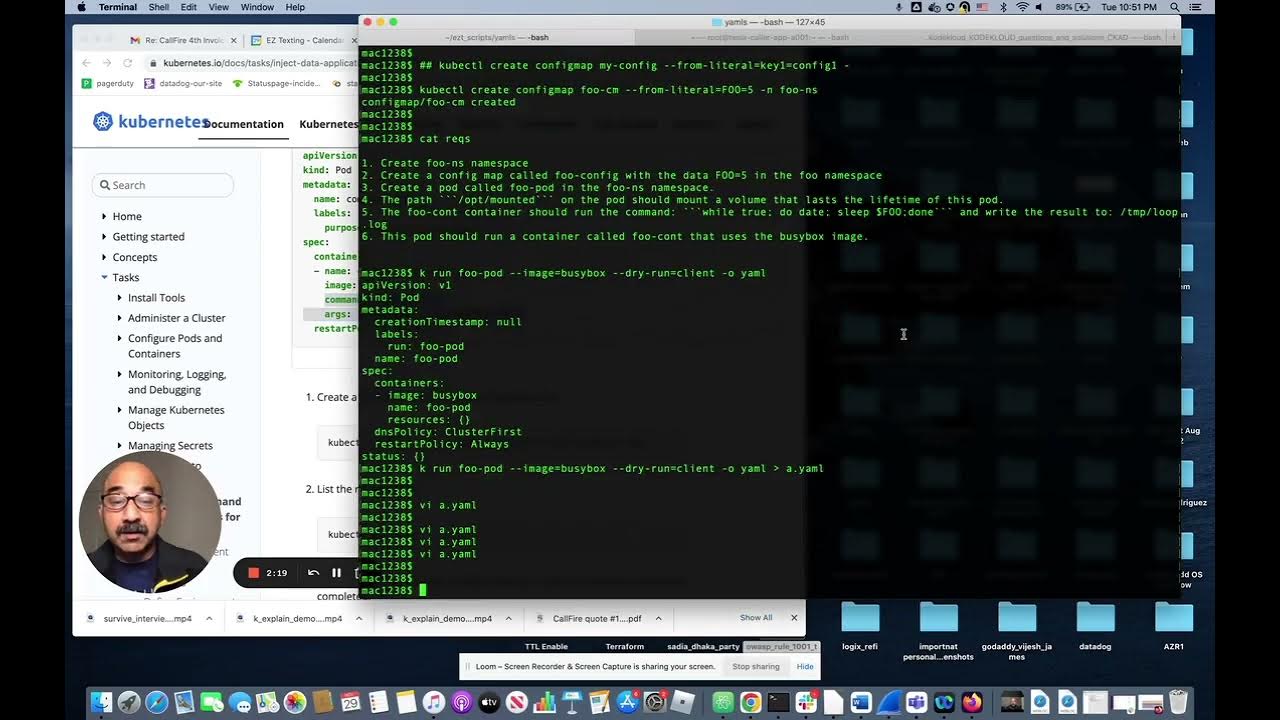Open the Trash in the Dock

pyautogui.click(x=1178, y=703)
